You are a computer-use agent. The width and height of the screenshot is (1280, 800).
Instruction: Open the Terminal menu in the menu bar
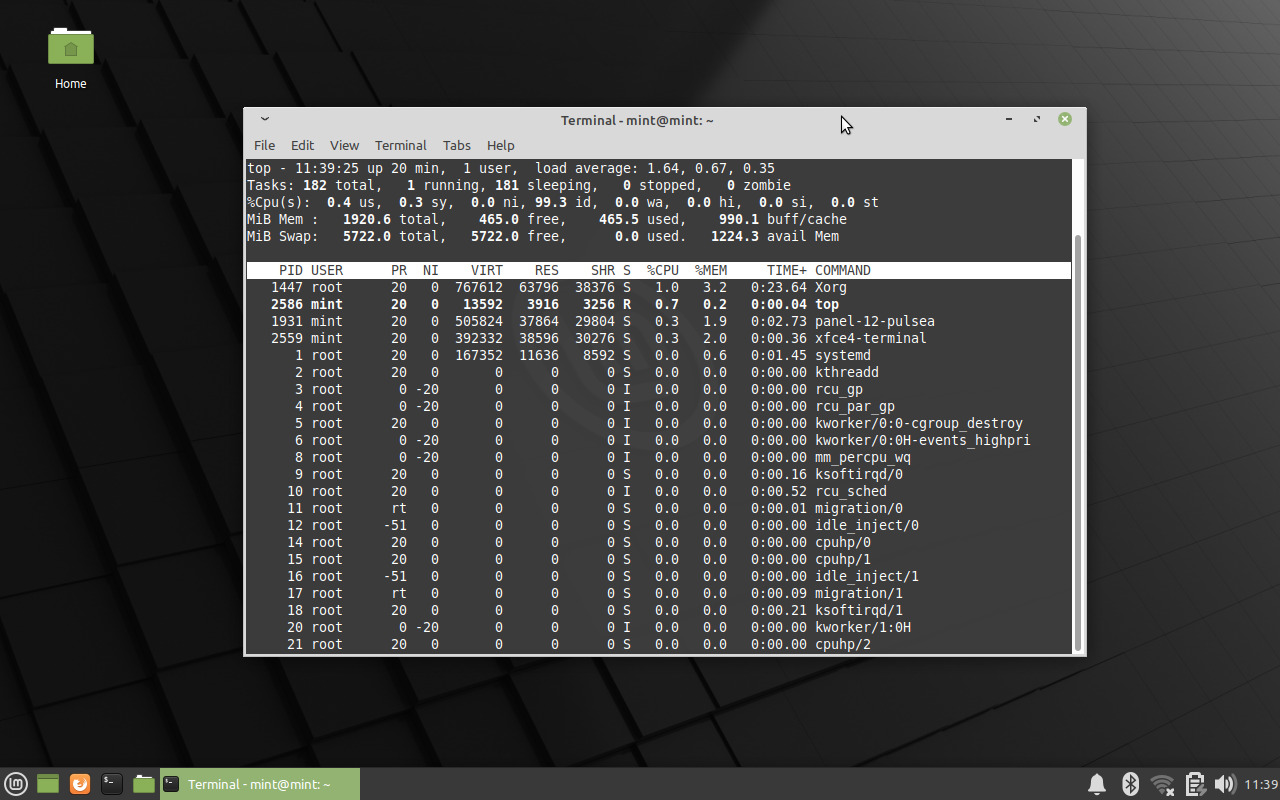tap(401, 145)
